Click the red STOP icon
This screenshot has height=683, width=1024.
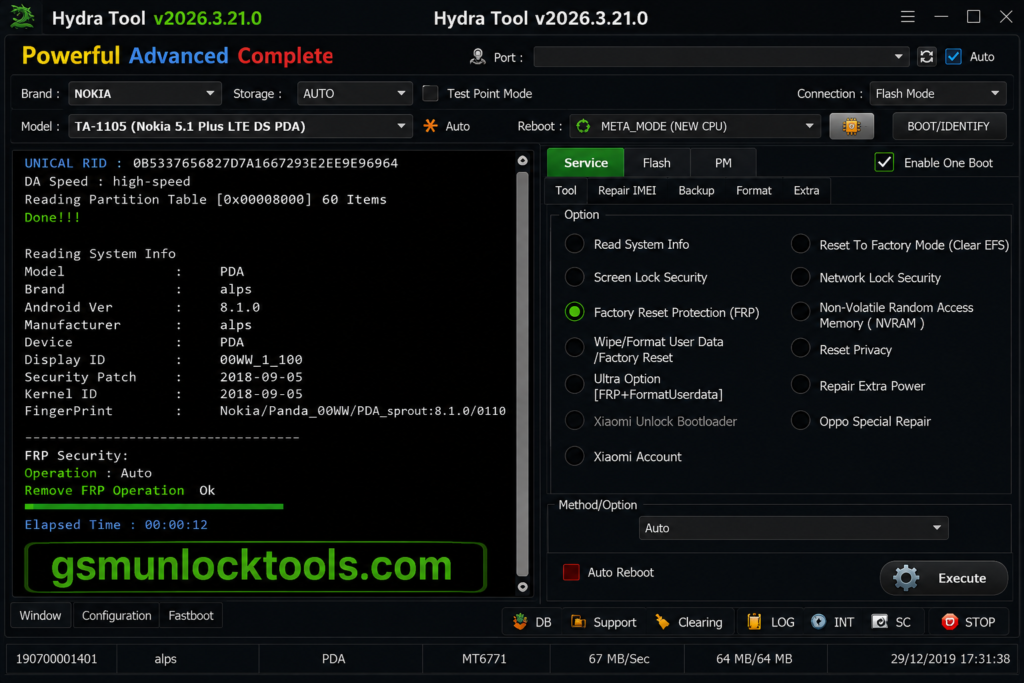point(950,622)
